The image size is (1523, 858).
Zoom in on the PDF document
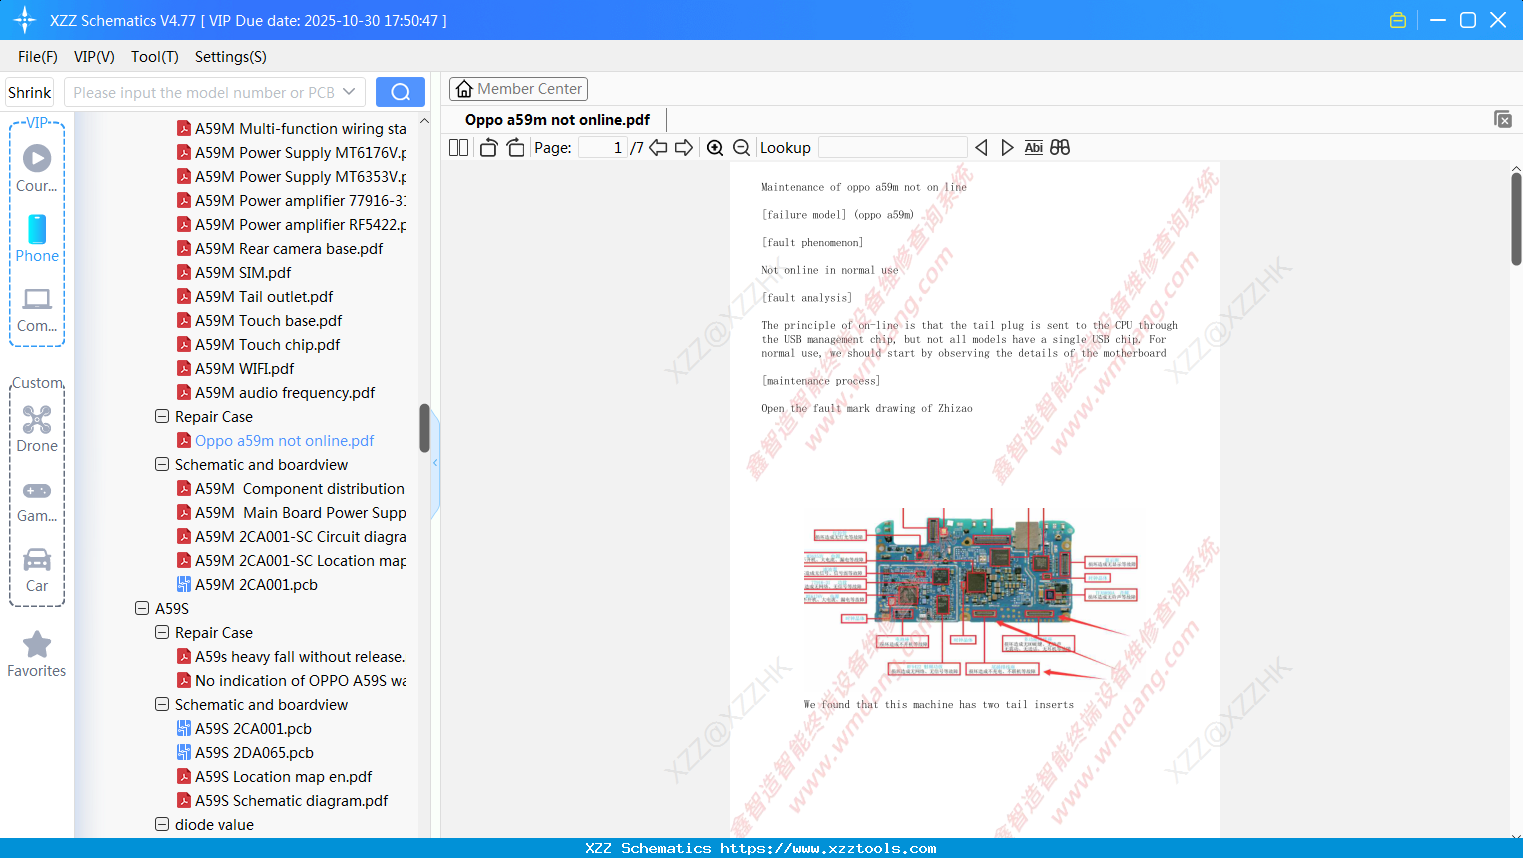(715, 148)
